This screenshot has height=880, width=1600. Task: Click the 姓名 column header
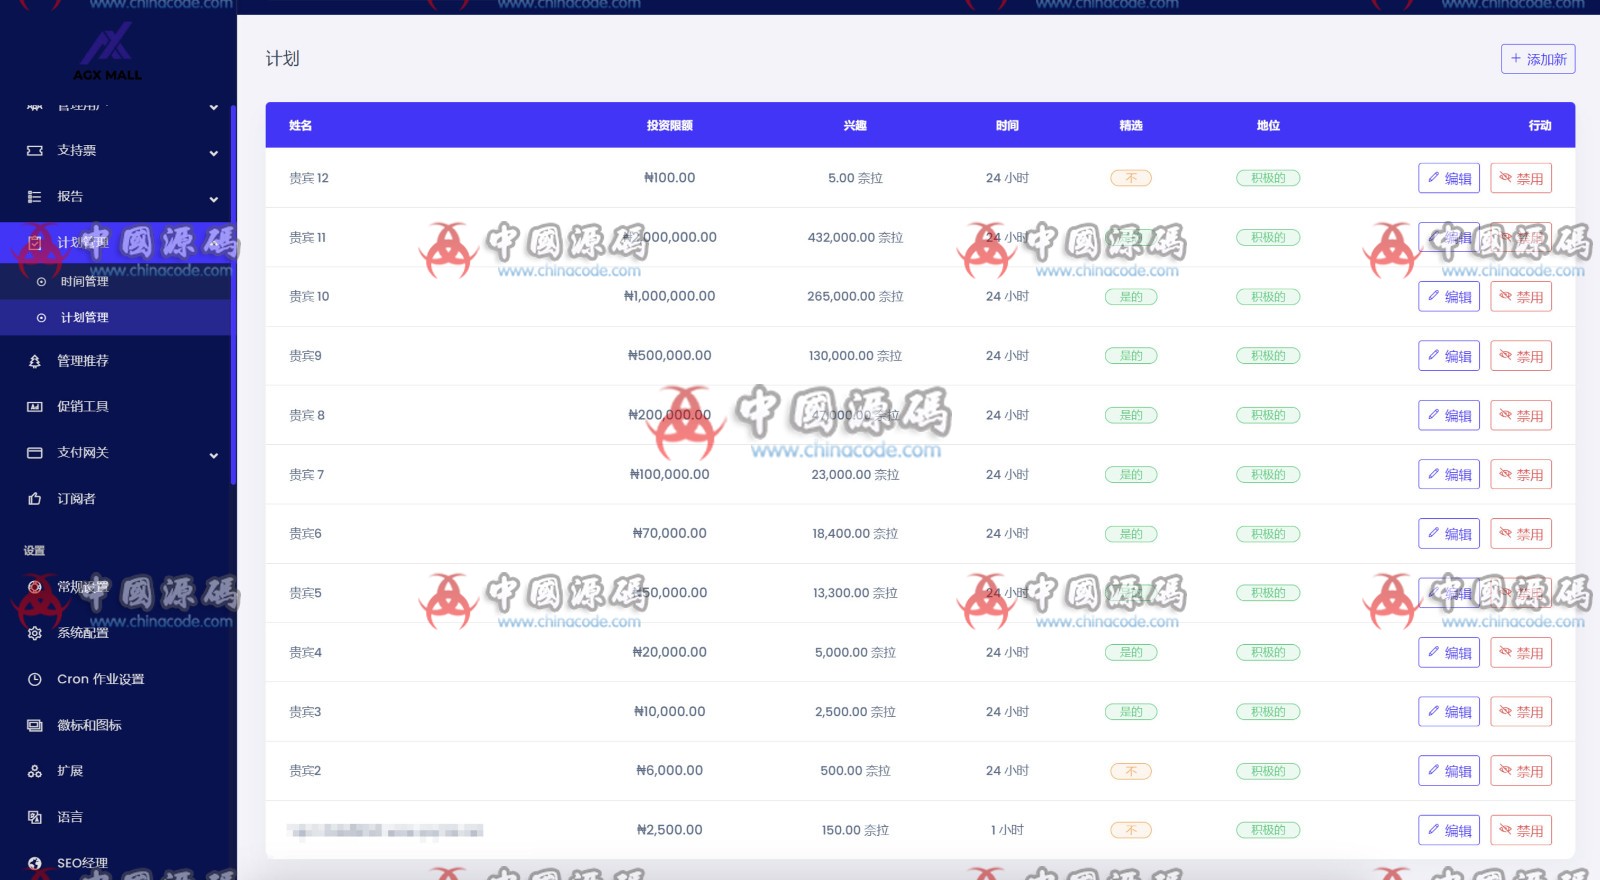pyautogui.click(x=300, y=126)
